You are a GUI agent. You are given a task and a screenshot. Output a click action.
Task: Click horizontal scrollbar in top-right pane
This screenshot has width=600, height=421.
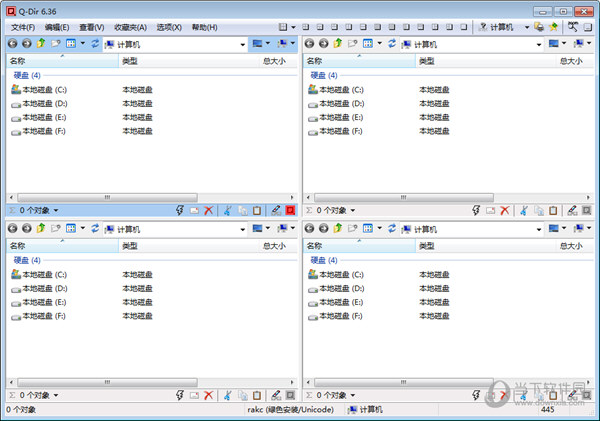(x=404, y=197)
